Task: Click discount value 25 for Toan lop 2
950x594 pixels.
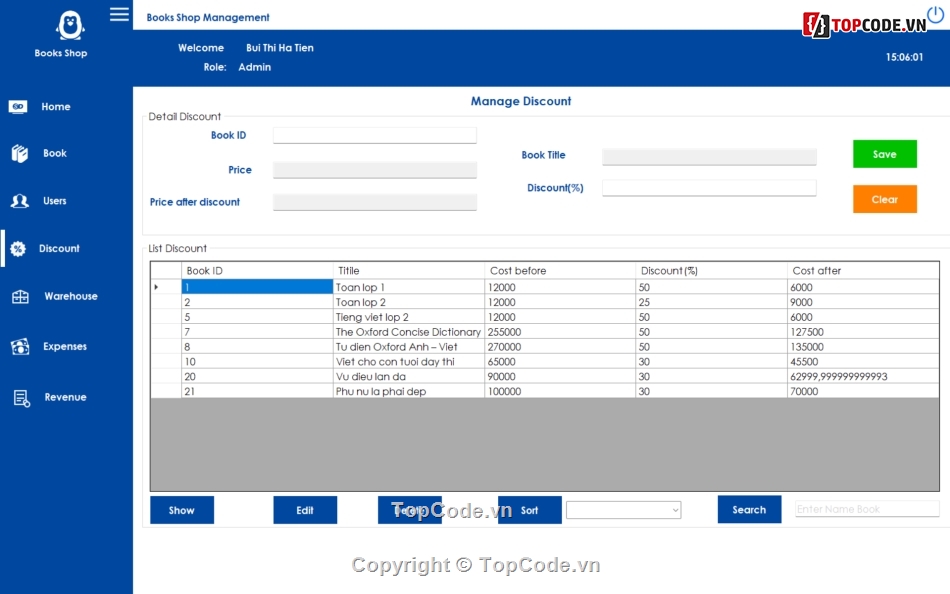Action: (x=711, y=302)
